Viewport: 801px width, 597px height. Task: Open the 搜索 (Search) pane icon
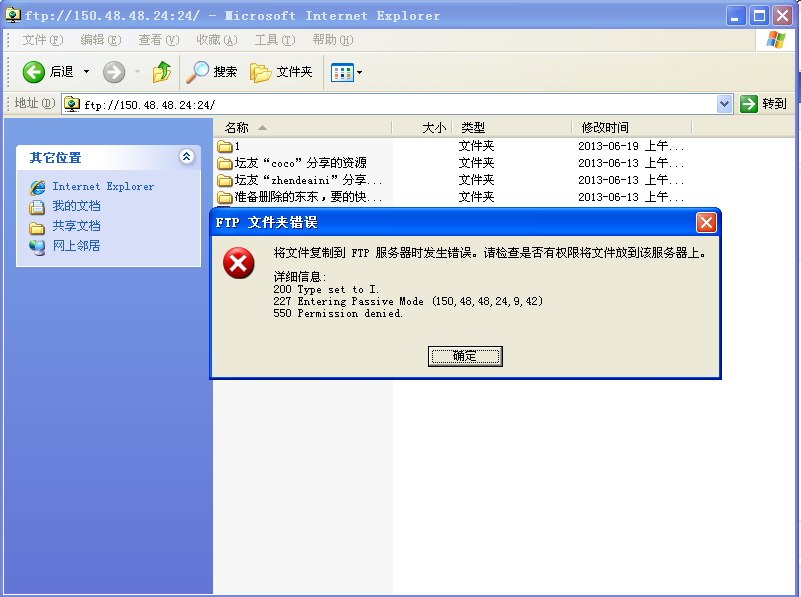coord(196,72)
